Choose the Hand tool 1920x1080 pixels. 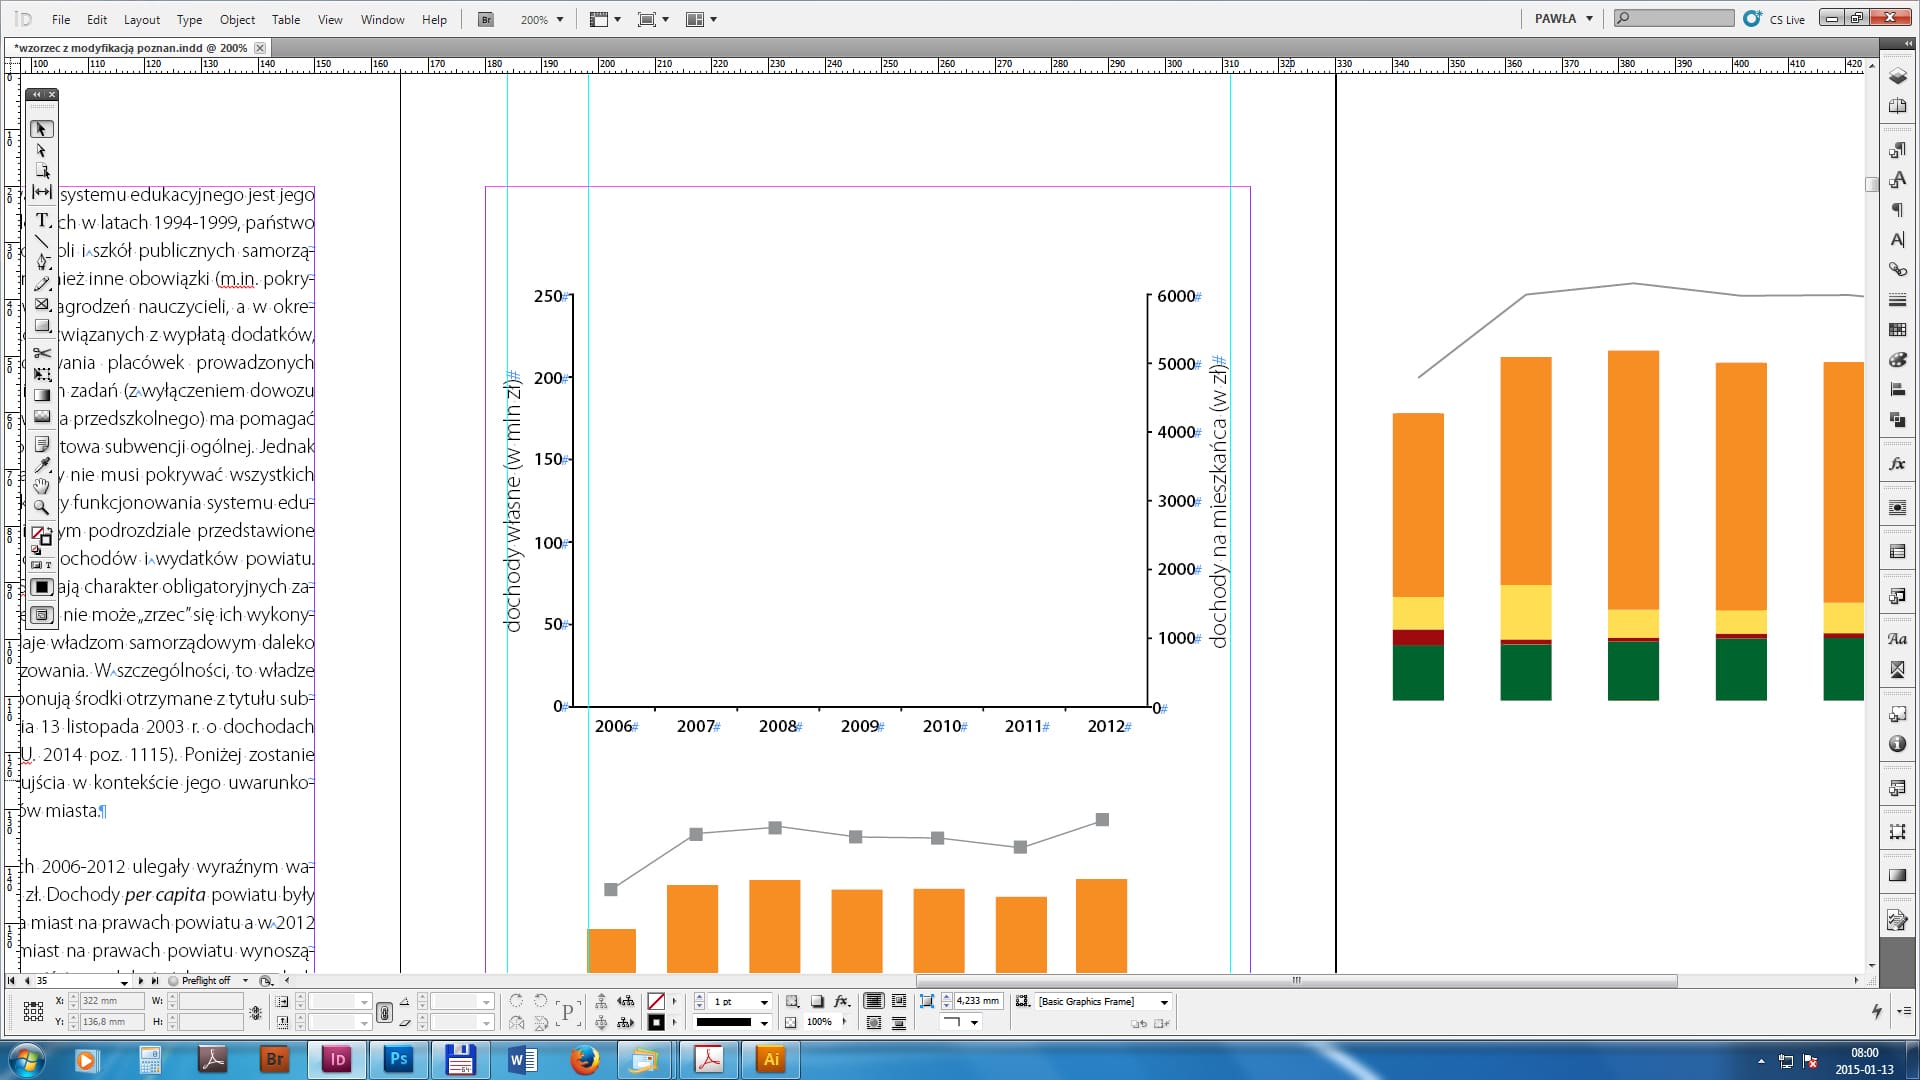tap(42, 486)
